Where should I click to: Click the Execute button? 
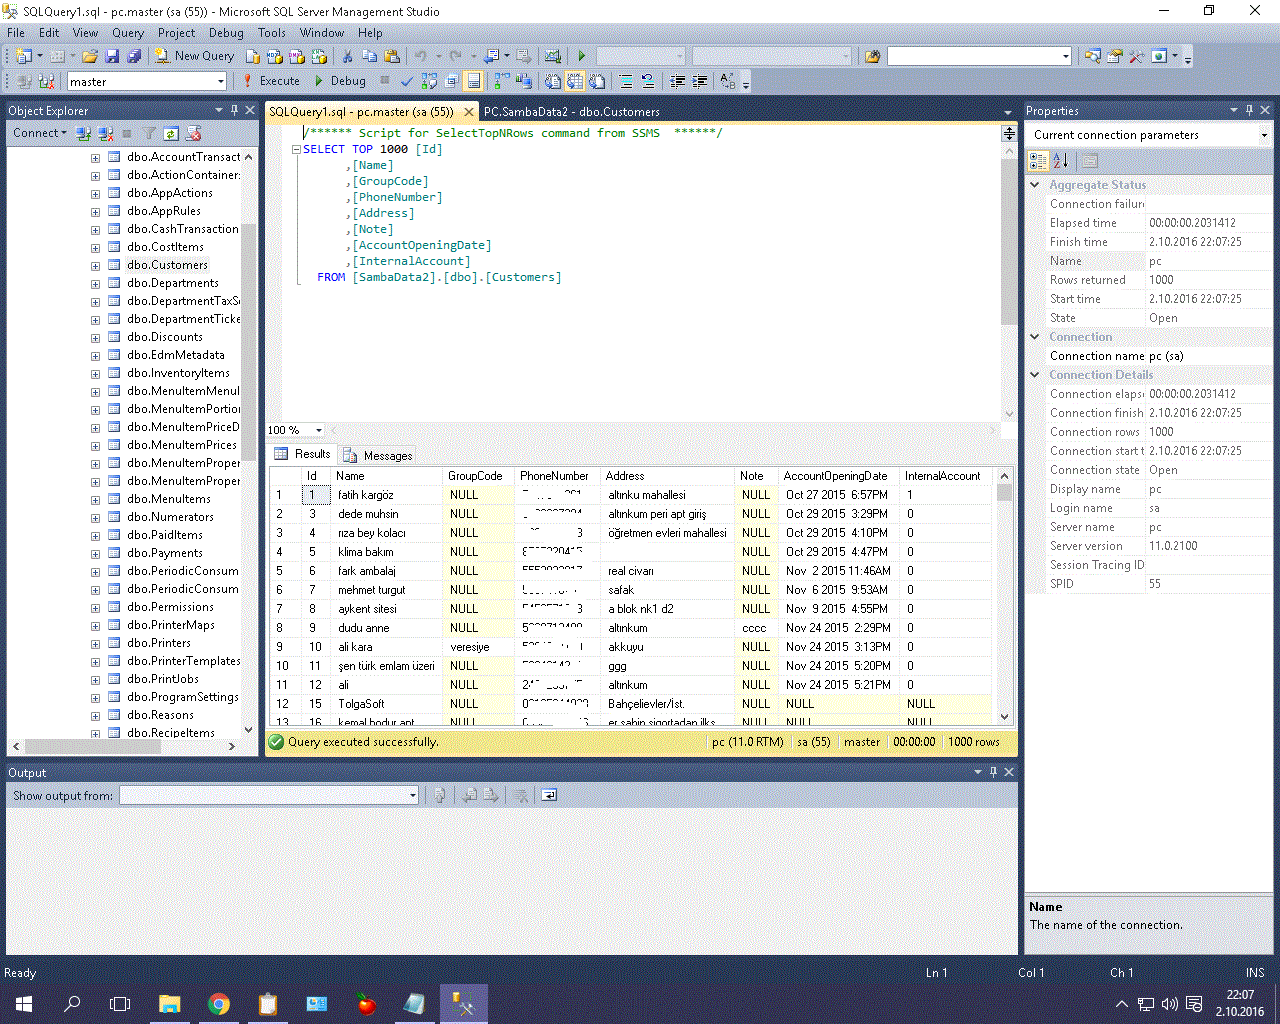[271, 81]
